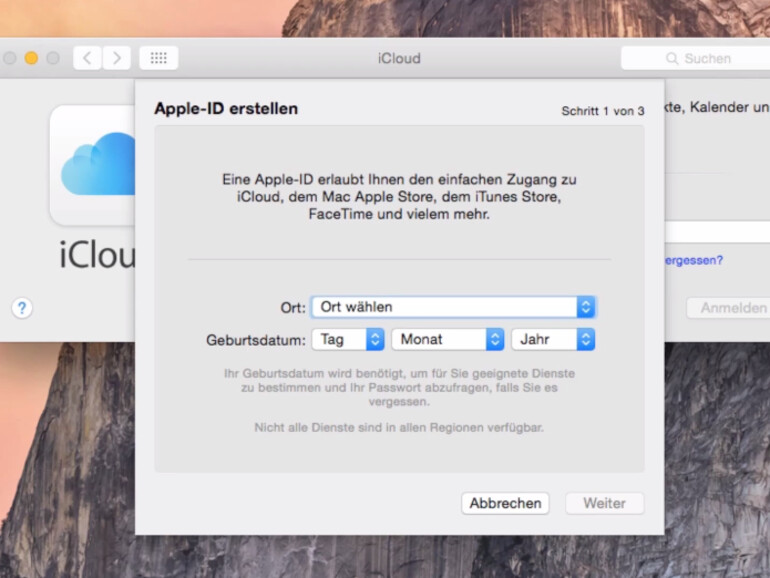This screenshot has width=770, height=578.
Task: Click the 'Geburtsdatum:' label
Action: click(x=256, y=340)
